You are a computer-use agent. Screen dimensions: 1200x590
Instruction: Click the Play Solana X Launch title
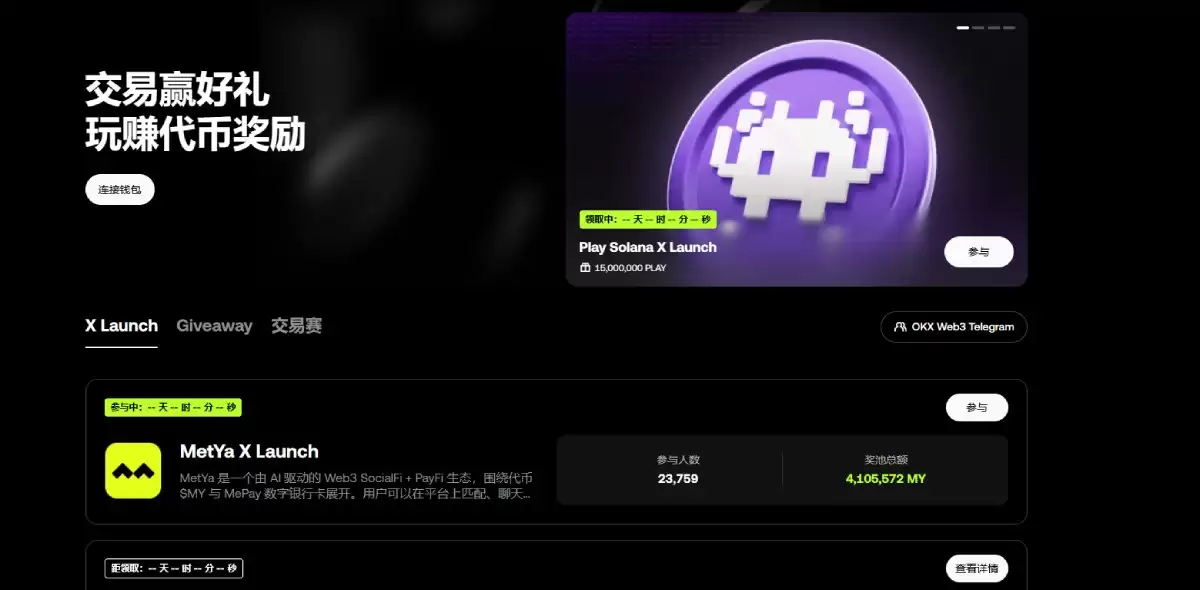650,247
